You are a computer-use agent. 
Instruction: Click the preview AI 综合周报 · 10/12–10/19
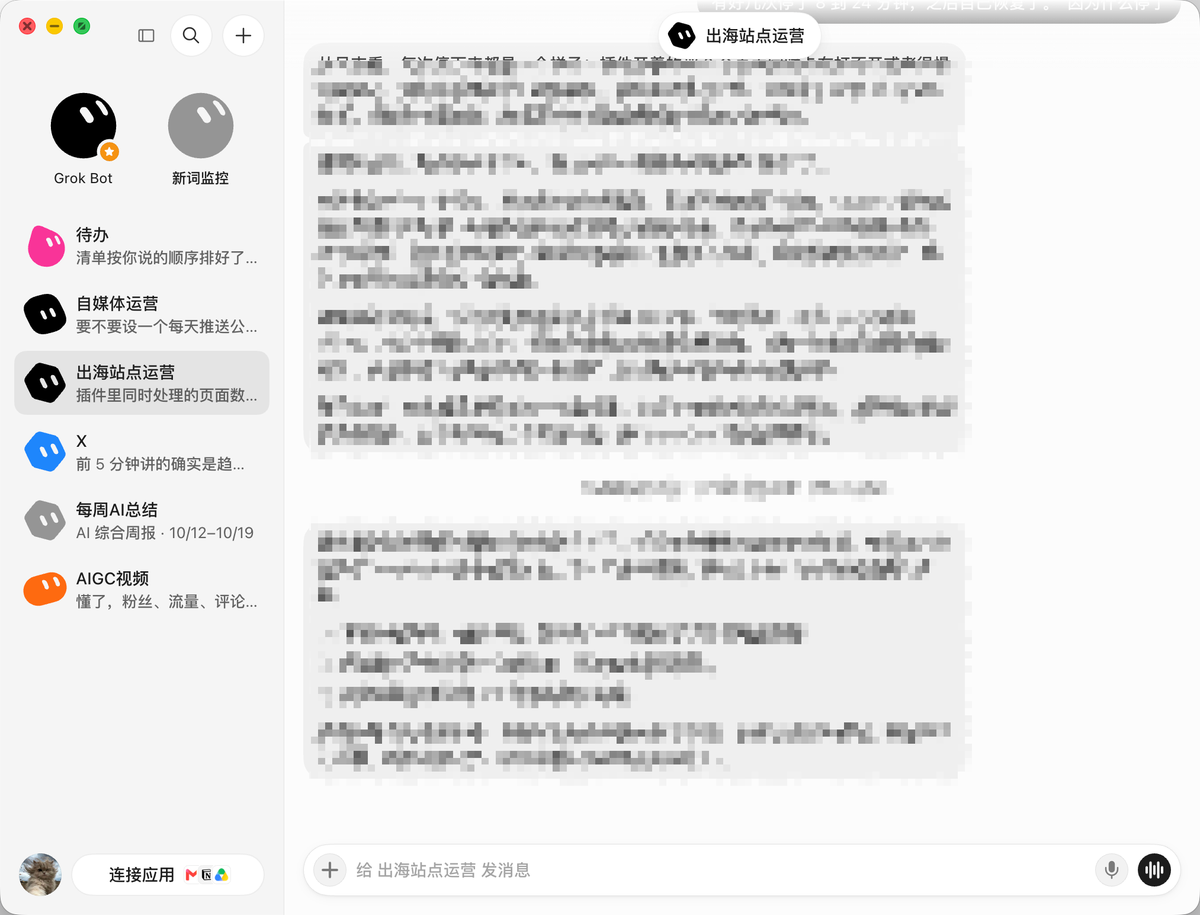pos(165,533)
